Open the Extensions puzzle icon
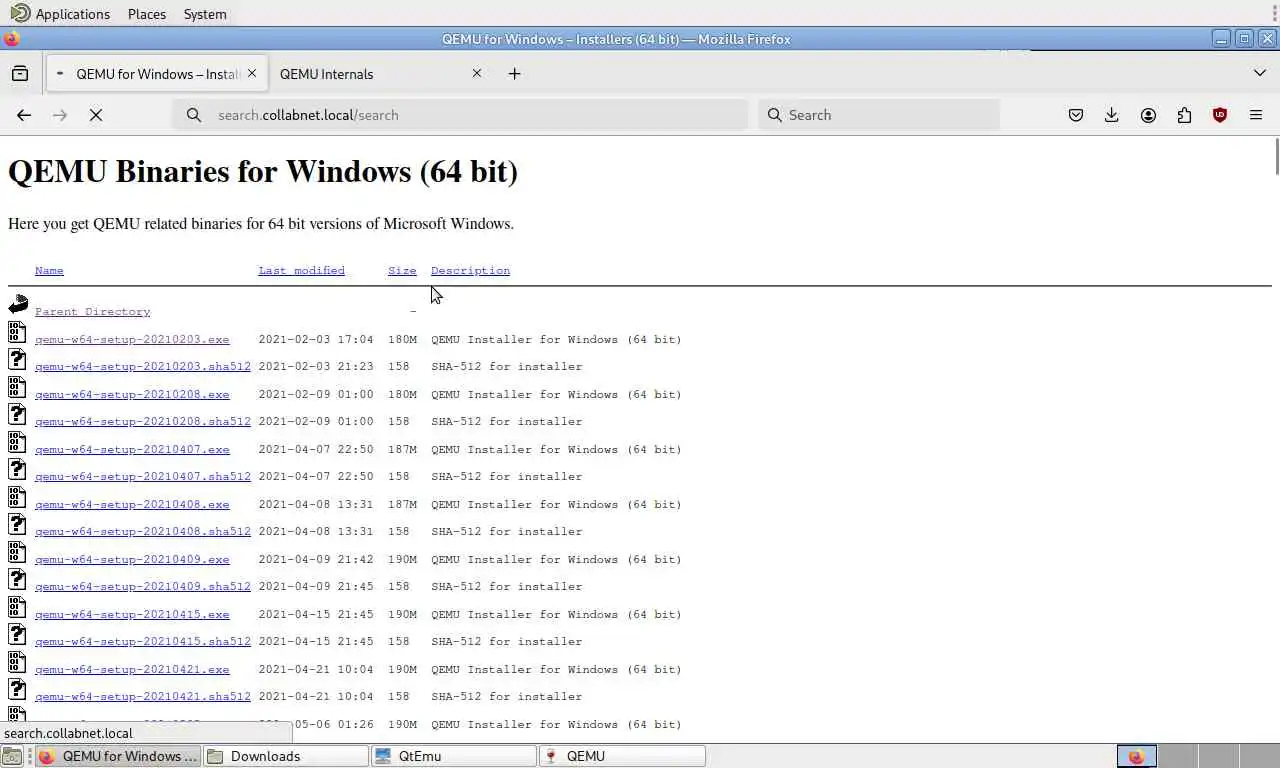1280x768 pixels. point(1184,115)
